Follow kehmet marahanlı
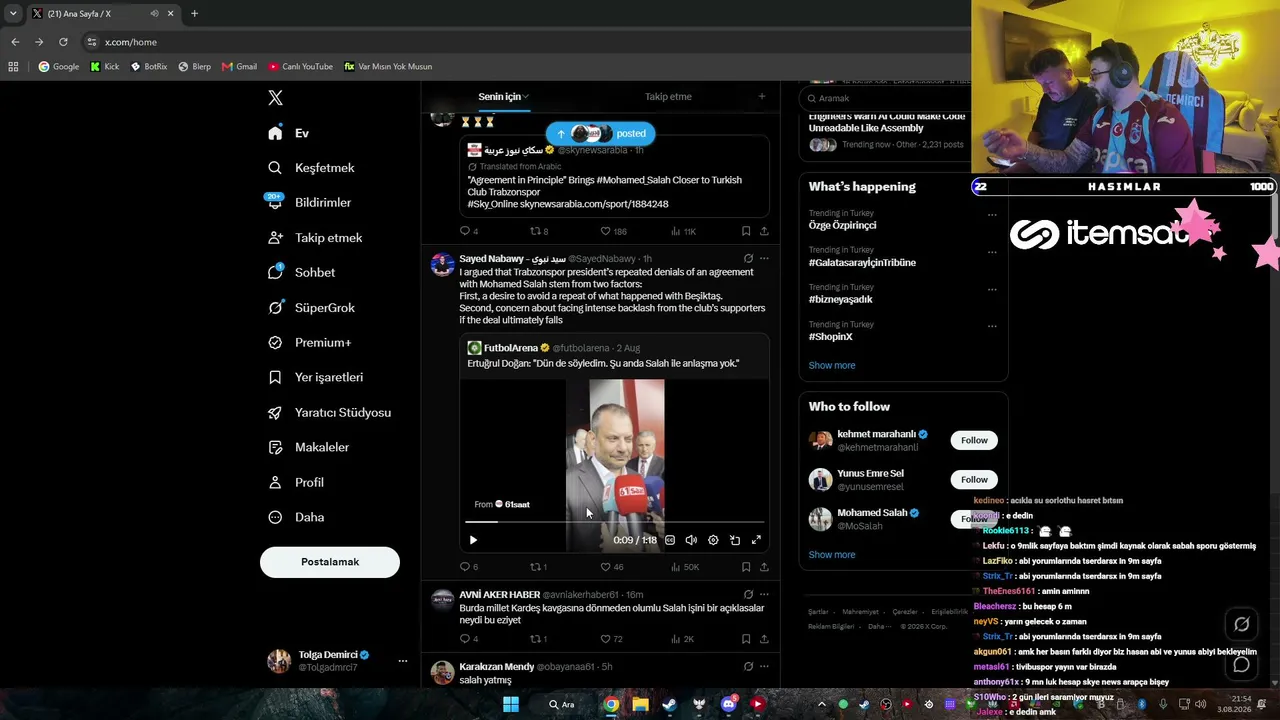This screenshot has width=1280, height=720. click(974, 440)
